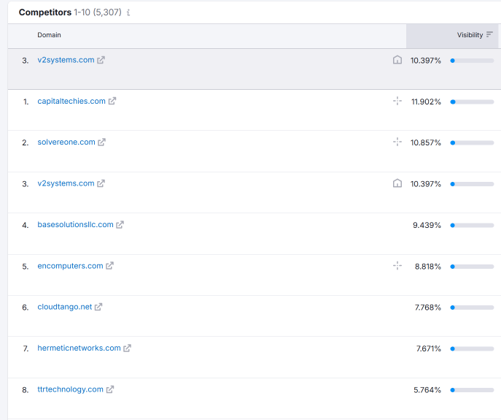The height and width of the screenshot is (420, 501).
Task: Open the basesolutionsllc.com domain link
Action: tap(75, 225)
